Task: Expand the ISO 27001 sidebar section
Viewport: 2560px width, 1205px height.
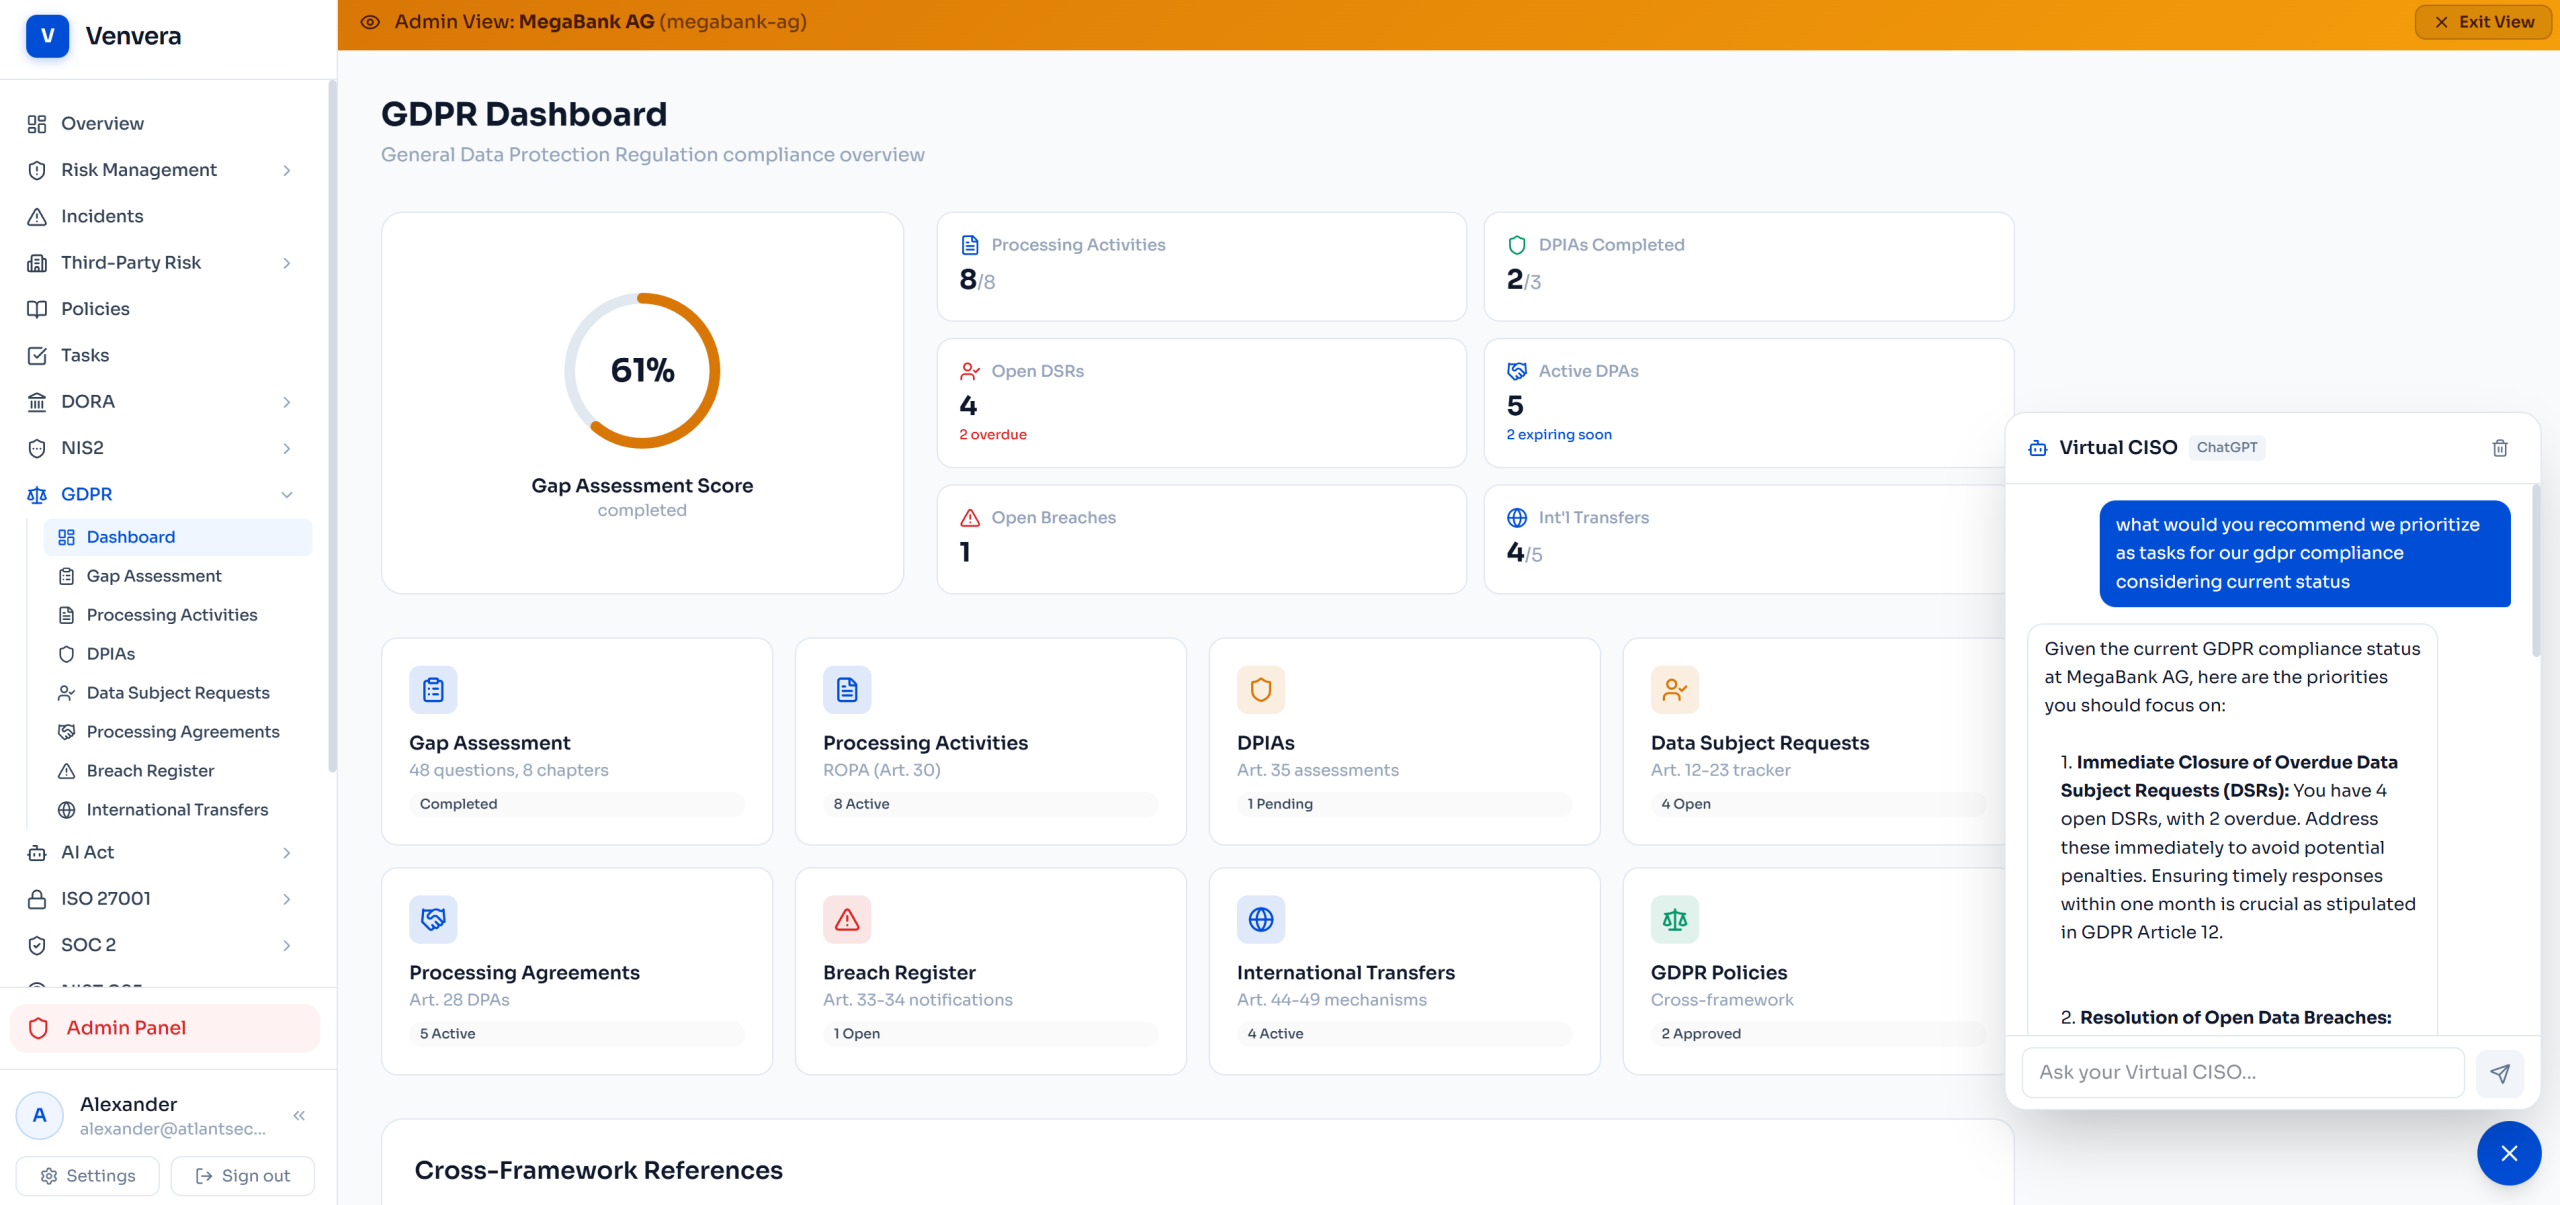Action: point(287,899)
